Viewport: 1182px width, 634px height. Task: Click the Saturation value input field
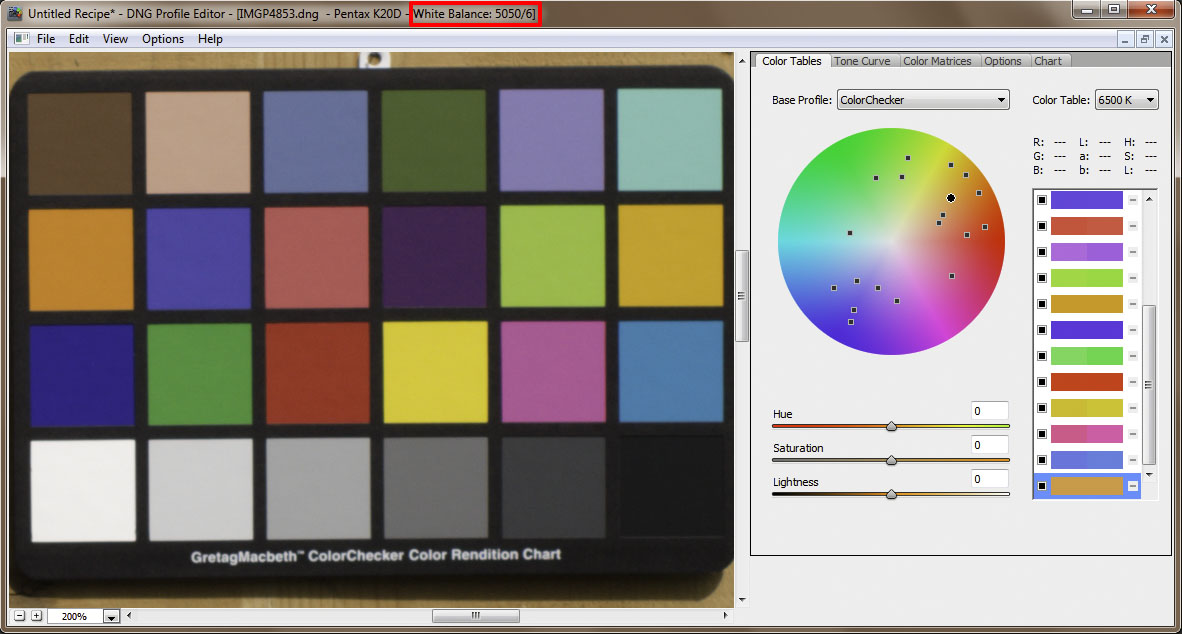(x=990, y=445)
